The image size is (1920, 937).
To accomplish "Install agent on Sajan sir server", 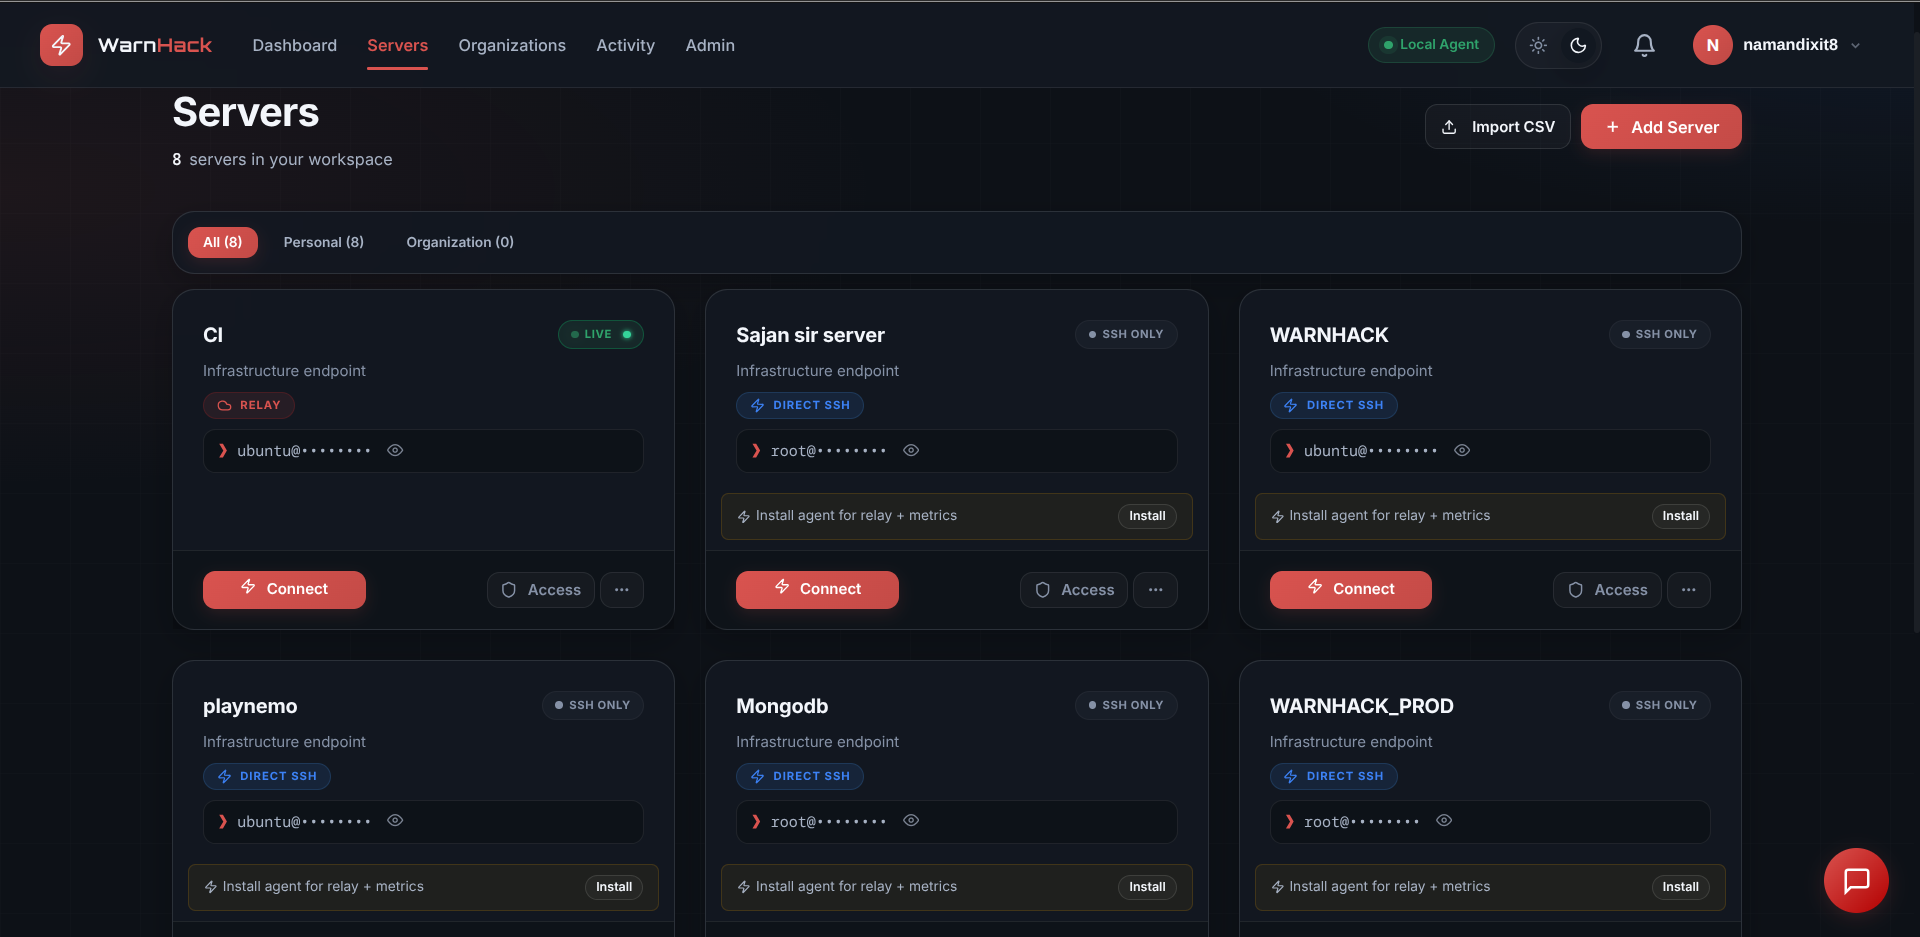I will click(1147, 516).
